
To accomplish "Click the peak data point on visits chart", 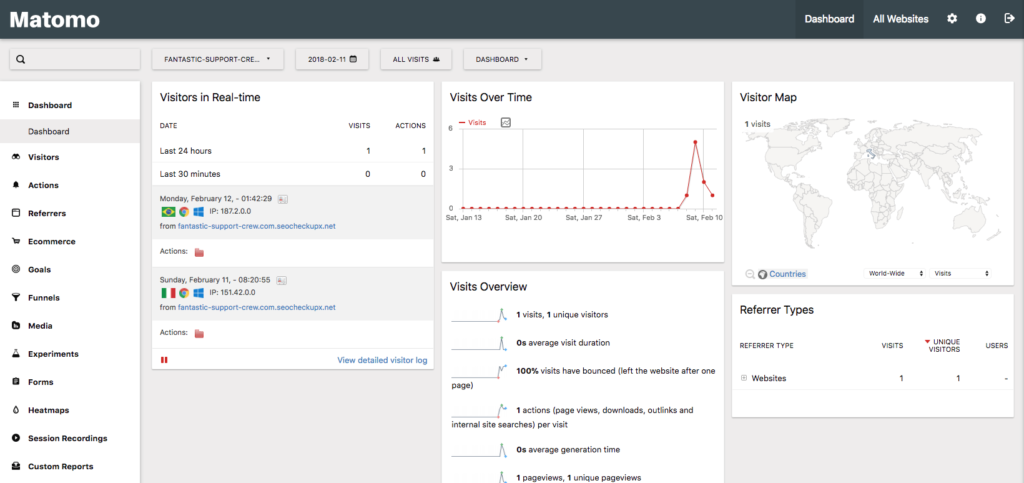I will click(696, 142).
